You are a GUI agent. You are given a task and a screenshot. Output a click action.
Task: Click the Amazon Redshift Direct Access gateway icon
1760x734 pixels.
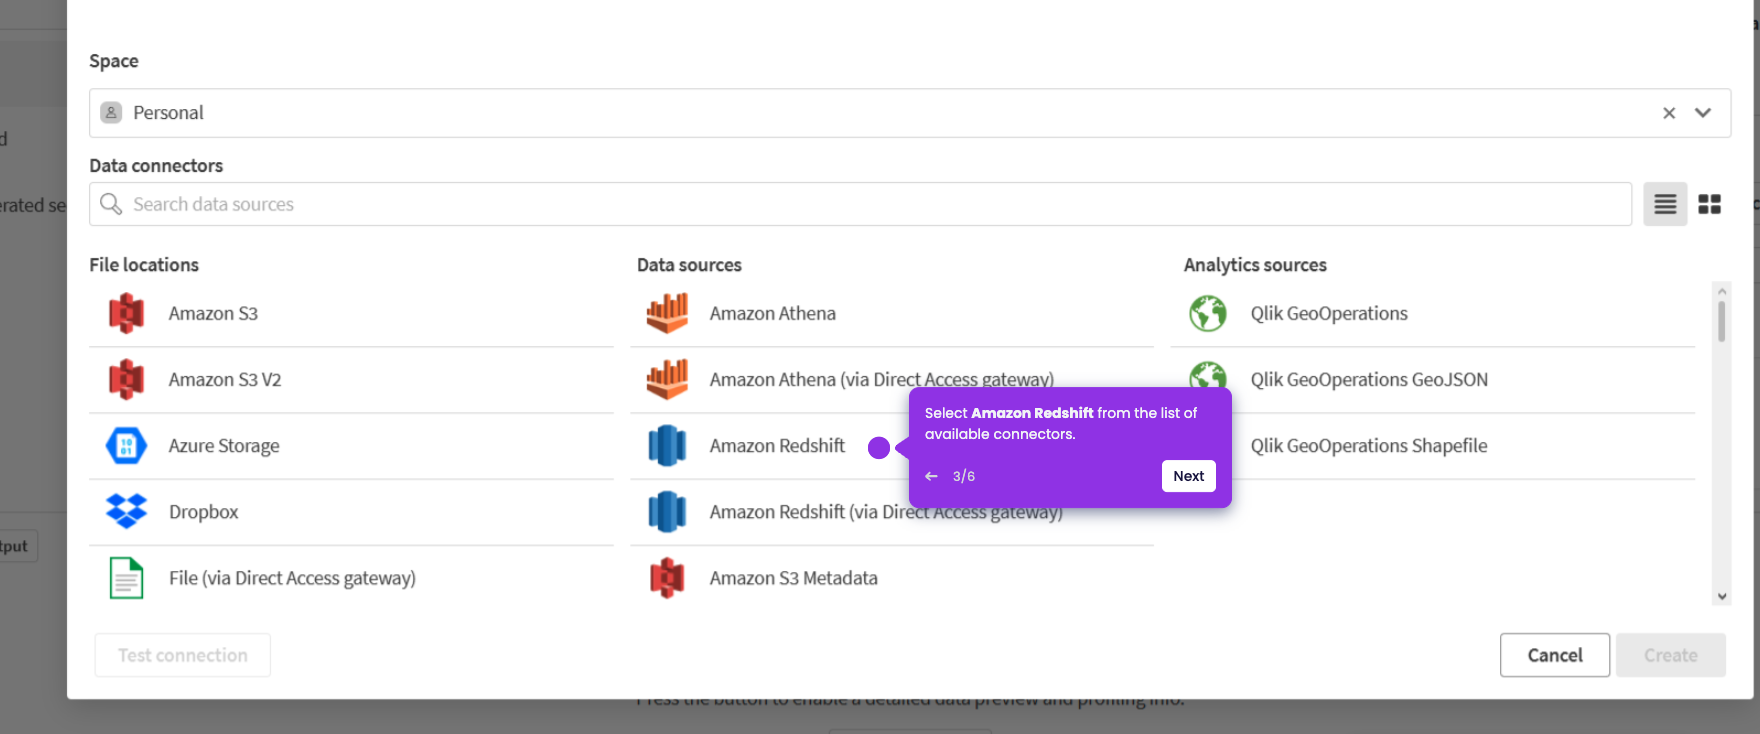[x=667, y=511]
